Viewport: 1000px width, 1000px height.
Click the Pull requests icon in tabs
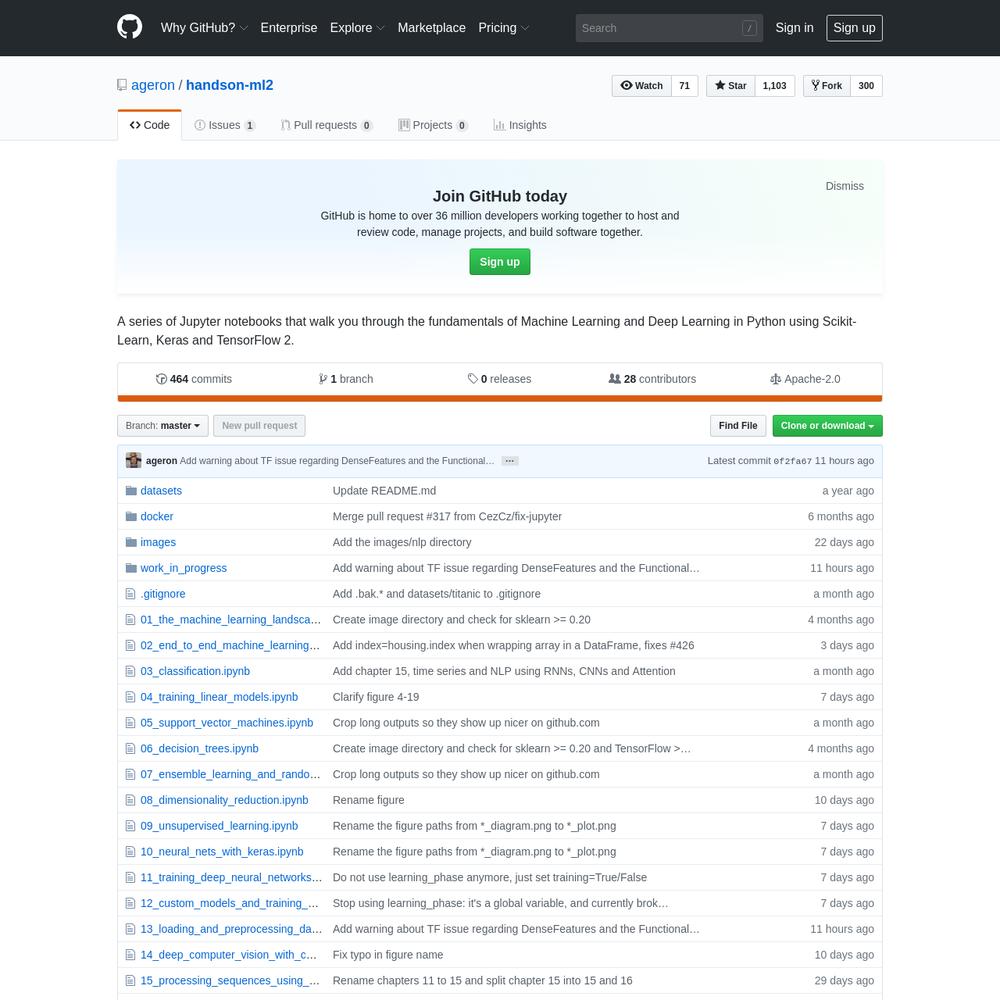285,125
